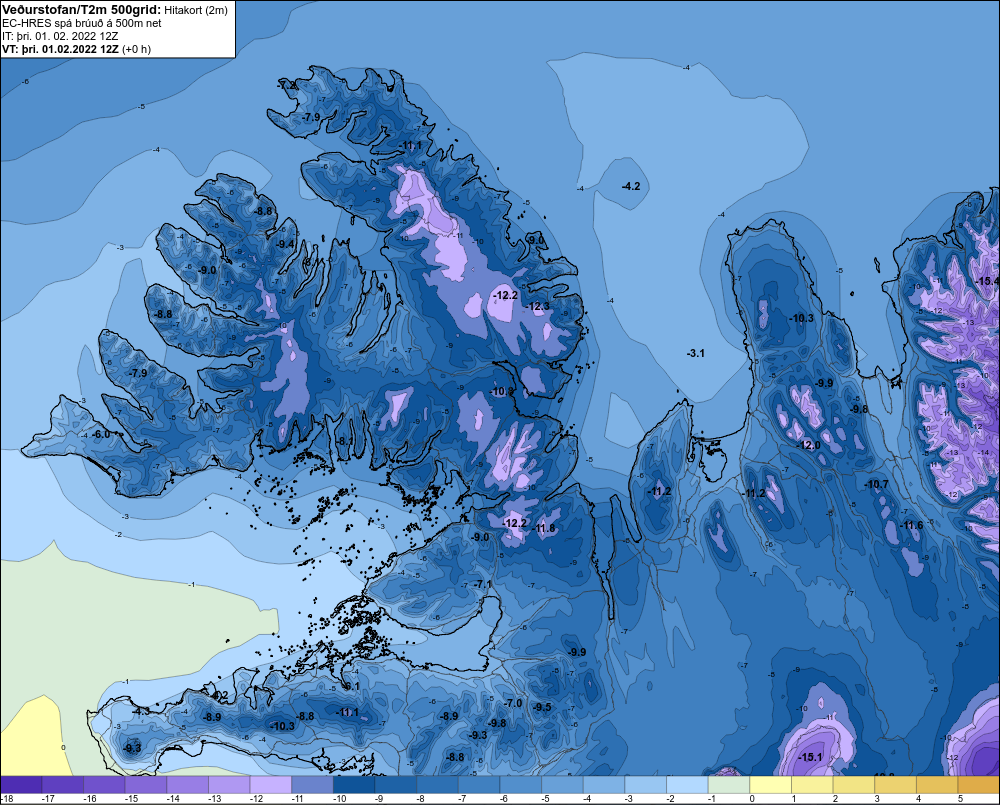Click the -4.2 value over the sea
The width and height of the screenshot is (1000, 805).
[x=631, y=186]
